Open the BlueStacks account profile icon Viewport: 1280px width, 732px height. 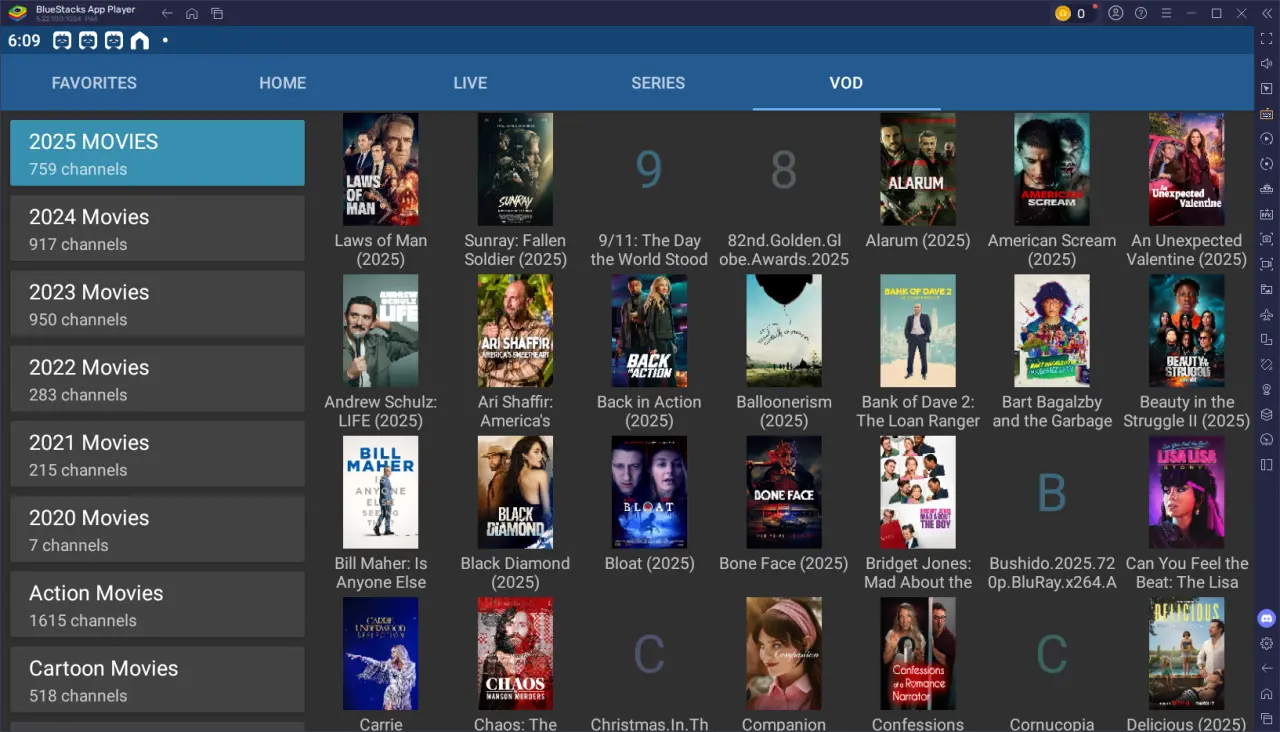(x=1115, y=14)
